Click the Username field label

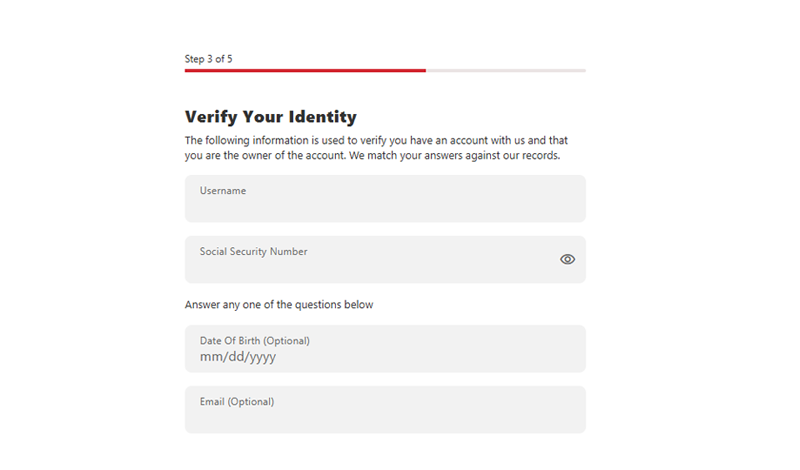tap(223, 190)
